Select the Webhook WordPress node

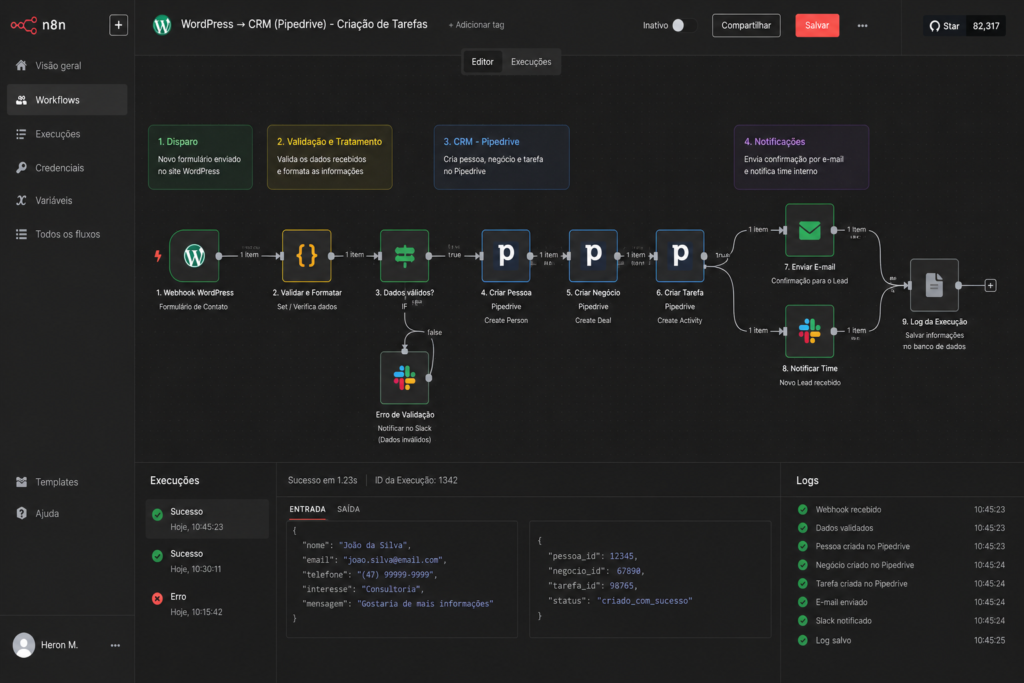(x=194, y=255)
